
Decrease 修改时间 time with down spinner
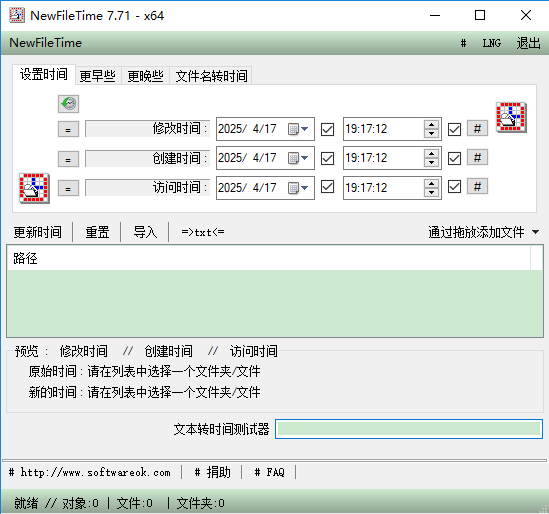431,133
